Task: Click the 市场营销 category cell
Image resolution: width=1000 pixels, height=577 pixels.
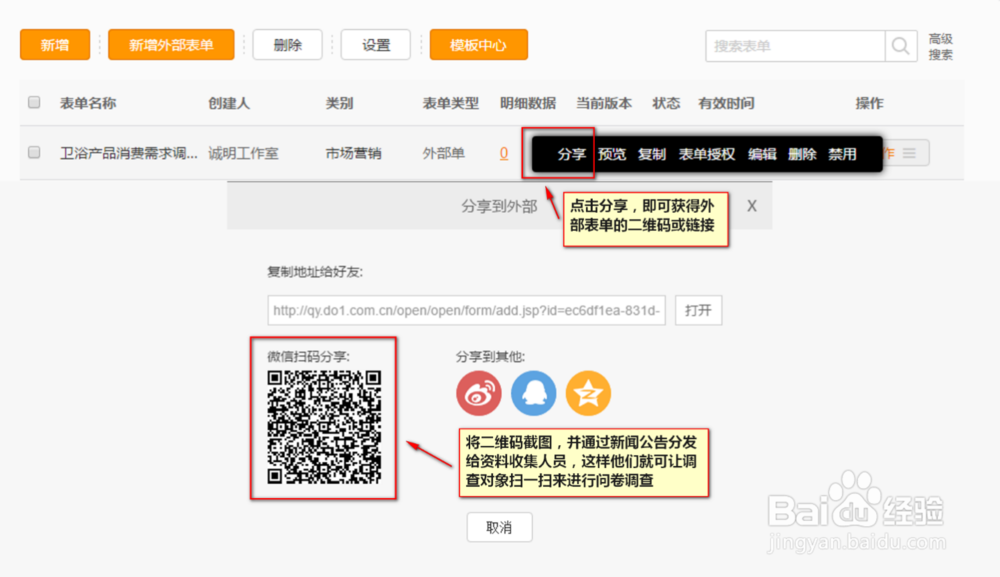Action: click(353, 153)
